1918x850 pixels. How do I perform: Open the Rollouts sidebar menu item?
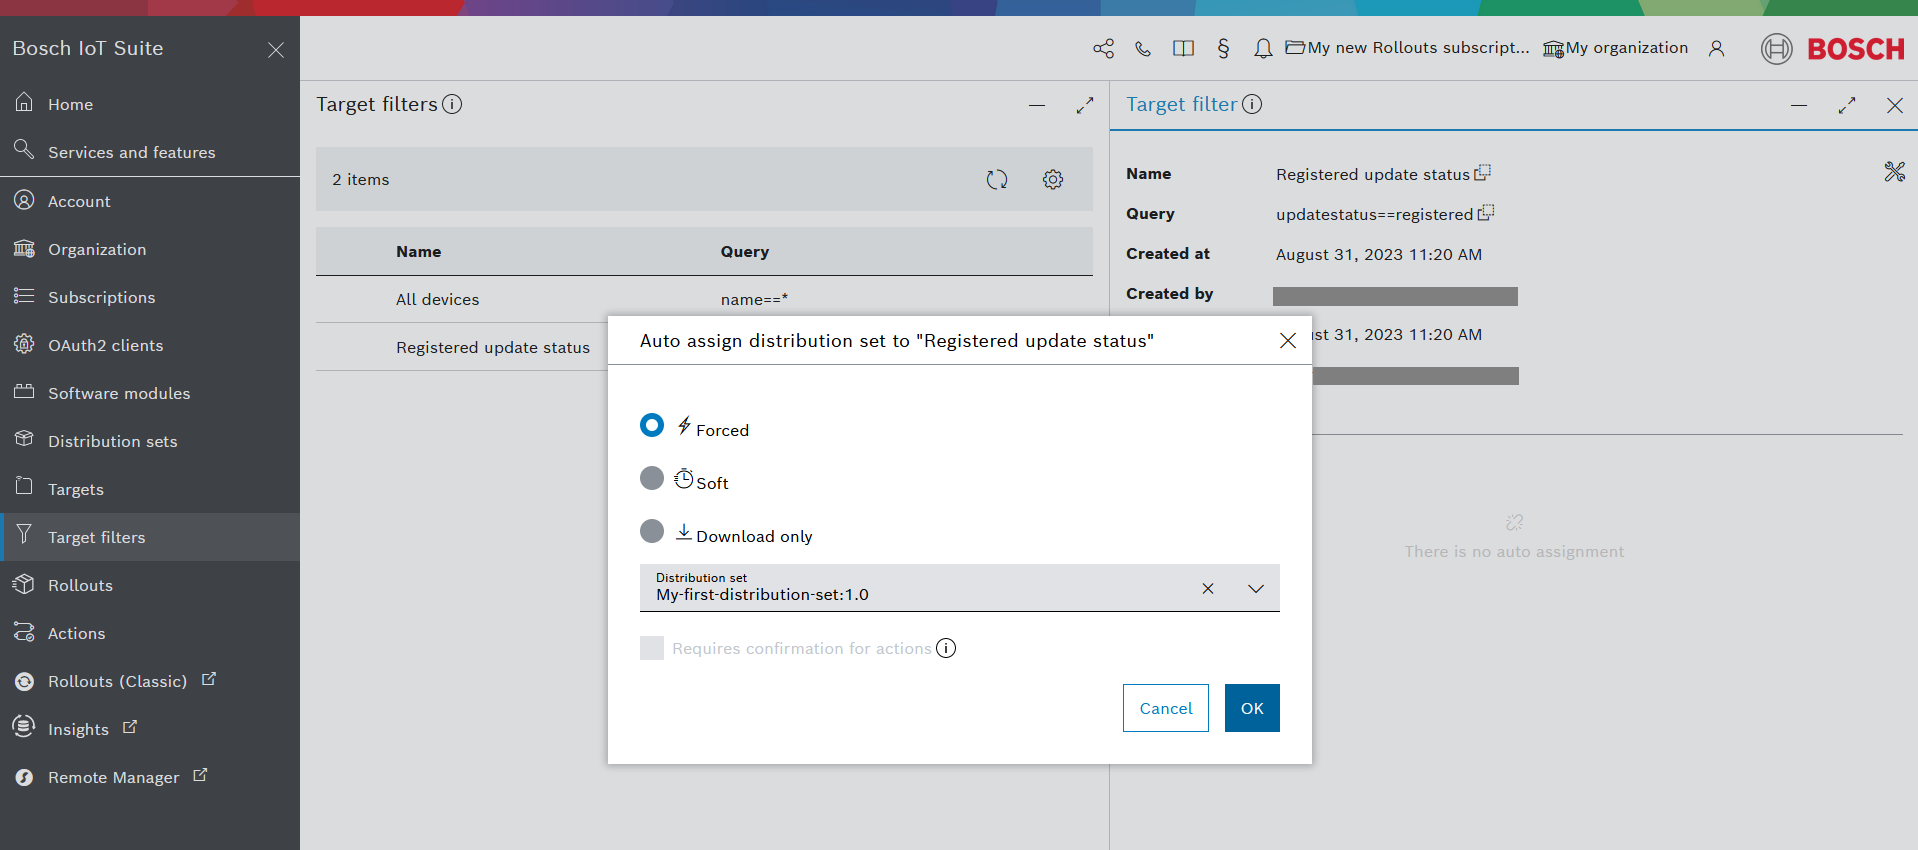coord(80,585)
